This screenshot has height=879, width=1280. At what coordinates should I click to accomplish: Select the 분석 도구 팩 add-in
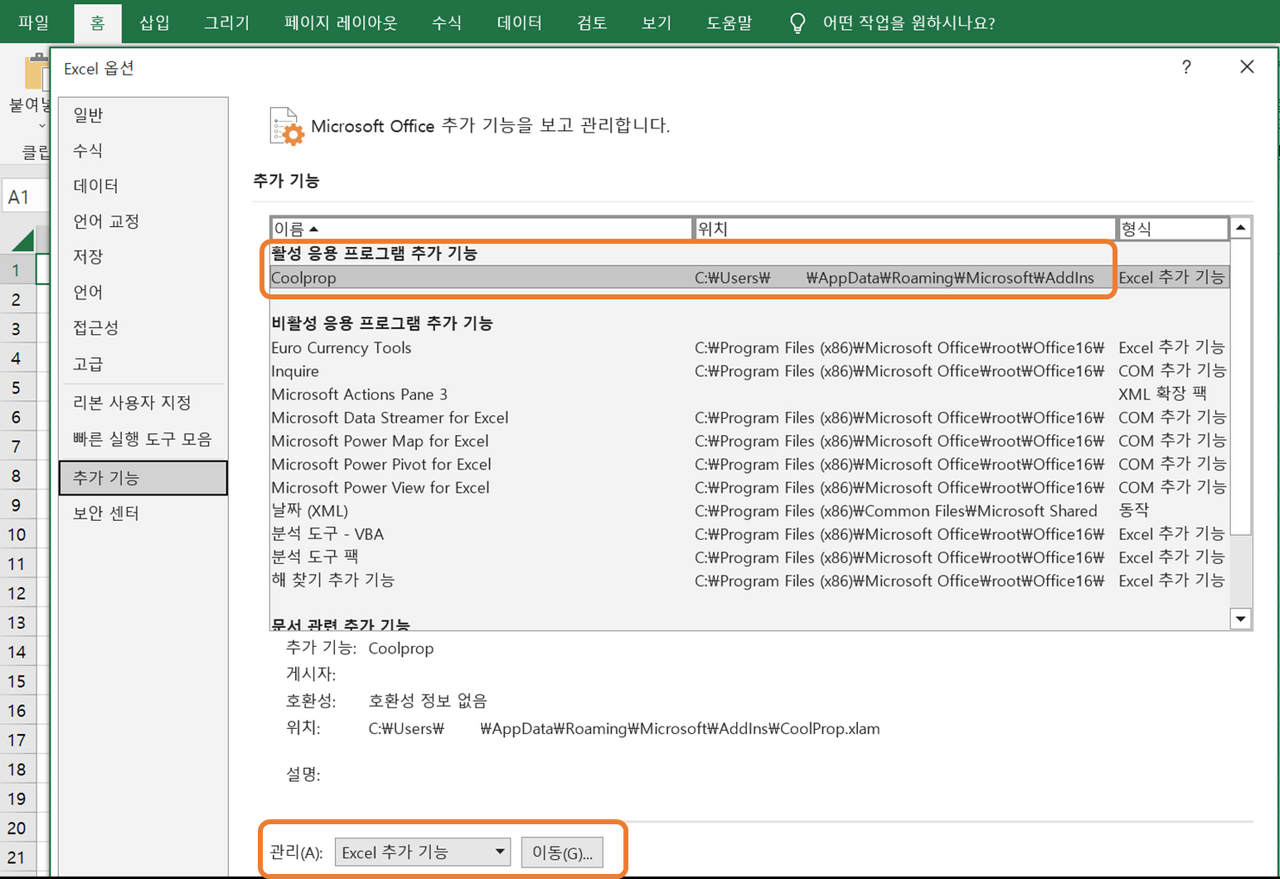point(749,557)
